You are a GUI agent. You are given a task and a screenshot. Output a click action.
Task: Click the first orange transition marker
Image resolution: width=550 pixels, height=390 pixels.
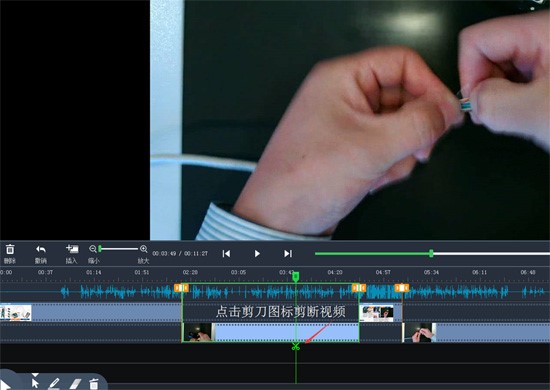pos(181,288)
